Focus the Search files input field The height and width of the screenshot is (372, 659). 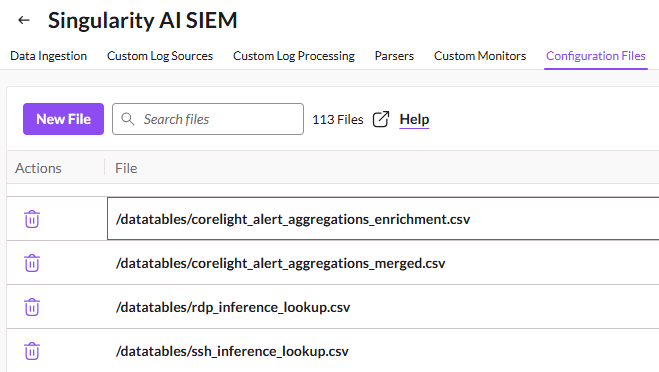[x=208, y=119]
